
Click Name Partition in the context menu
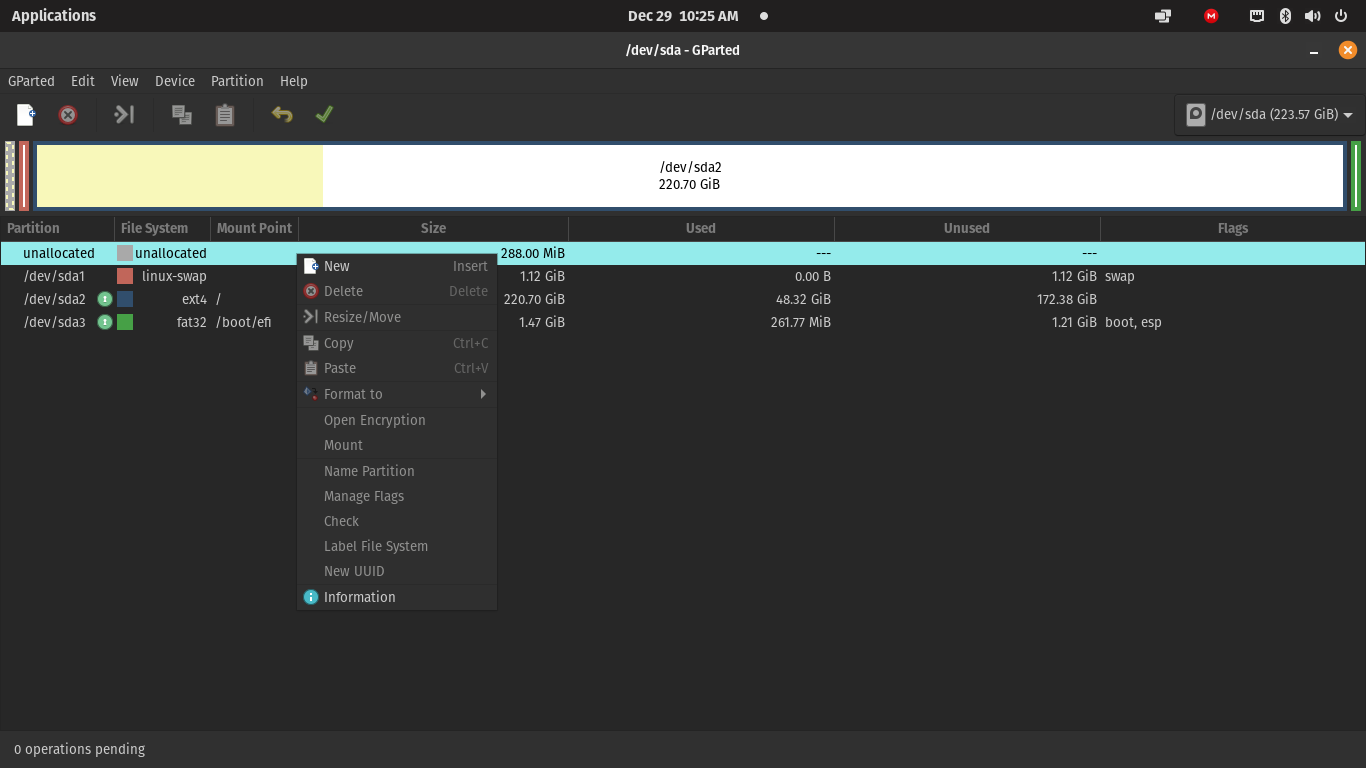[397, 471]
